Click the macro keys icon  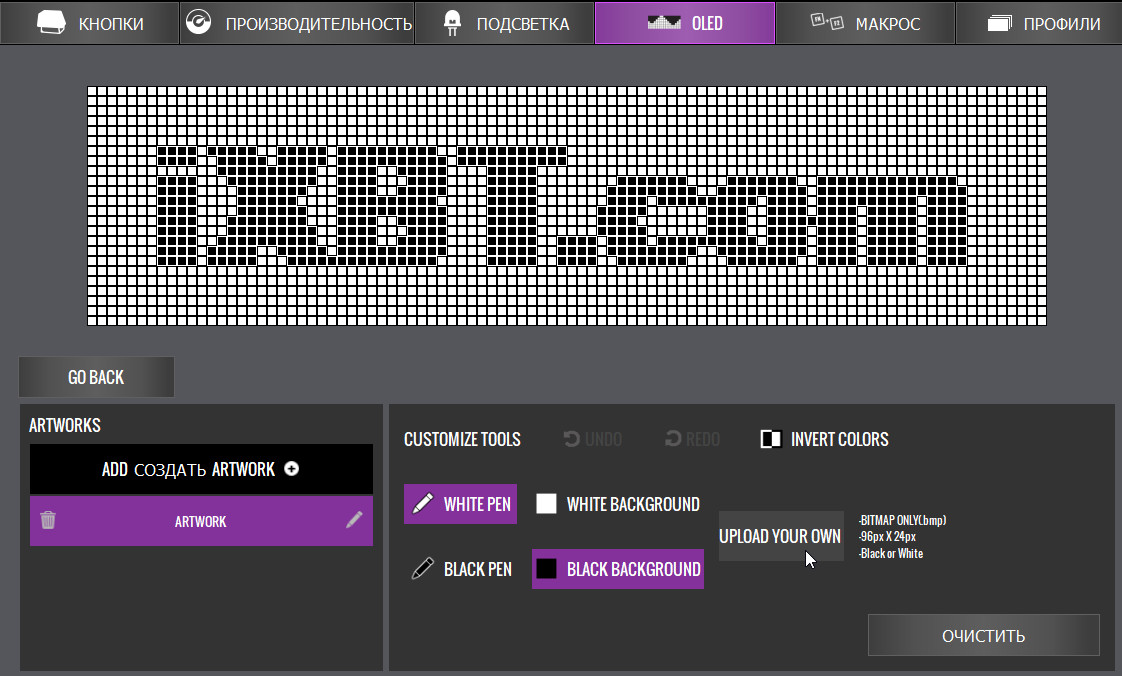(827, 22)
